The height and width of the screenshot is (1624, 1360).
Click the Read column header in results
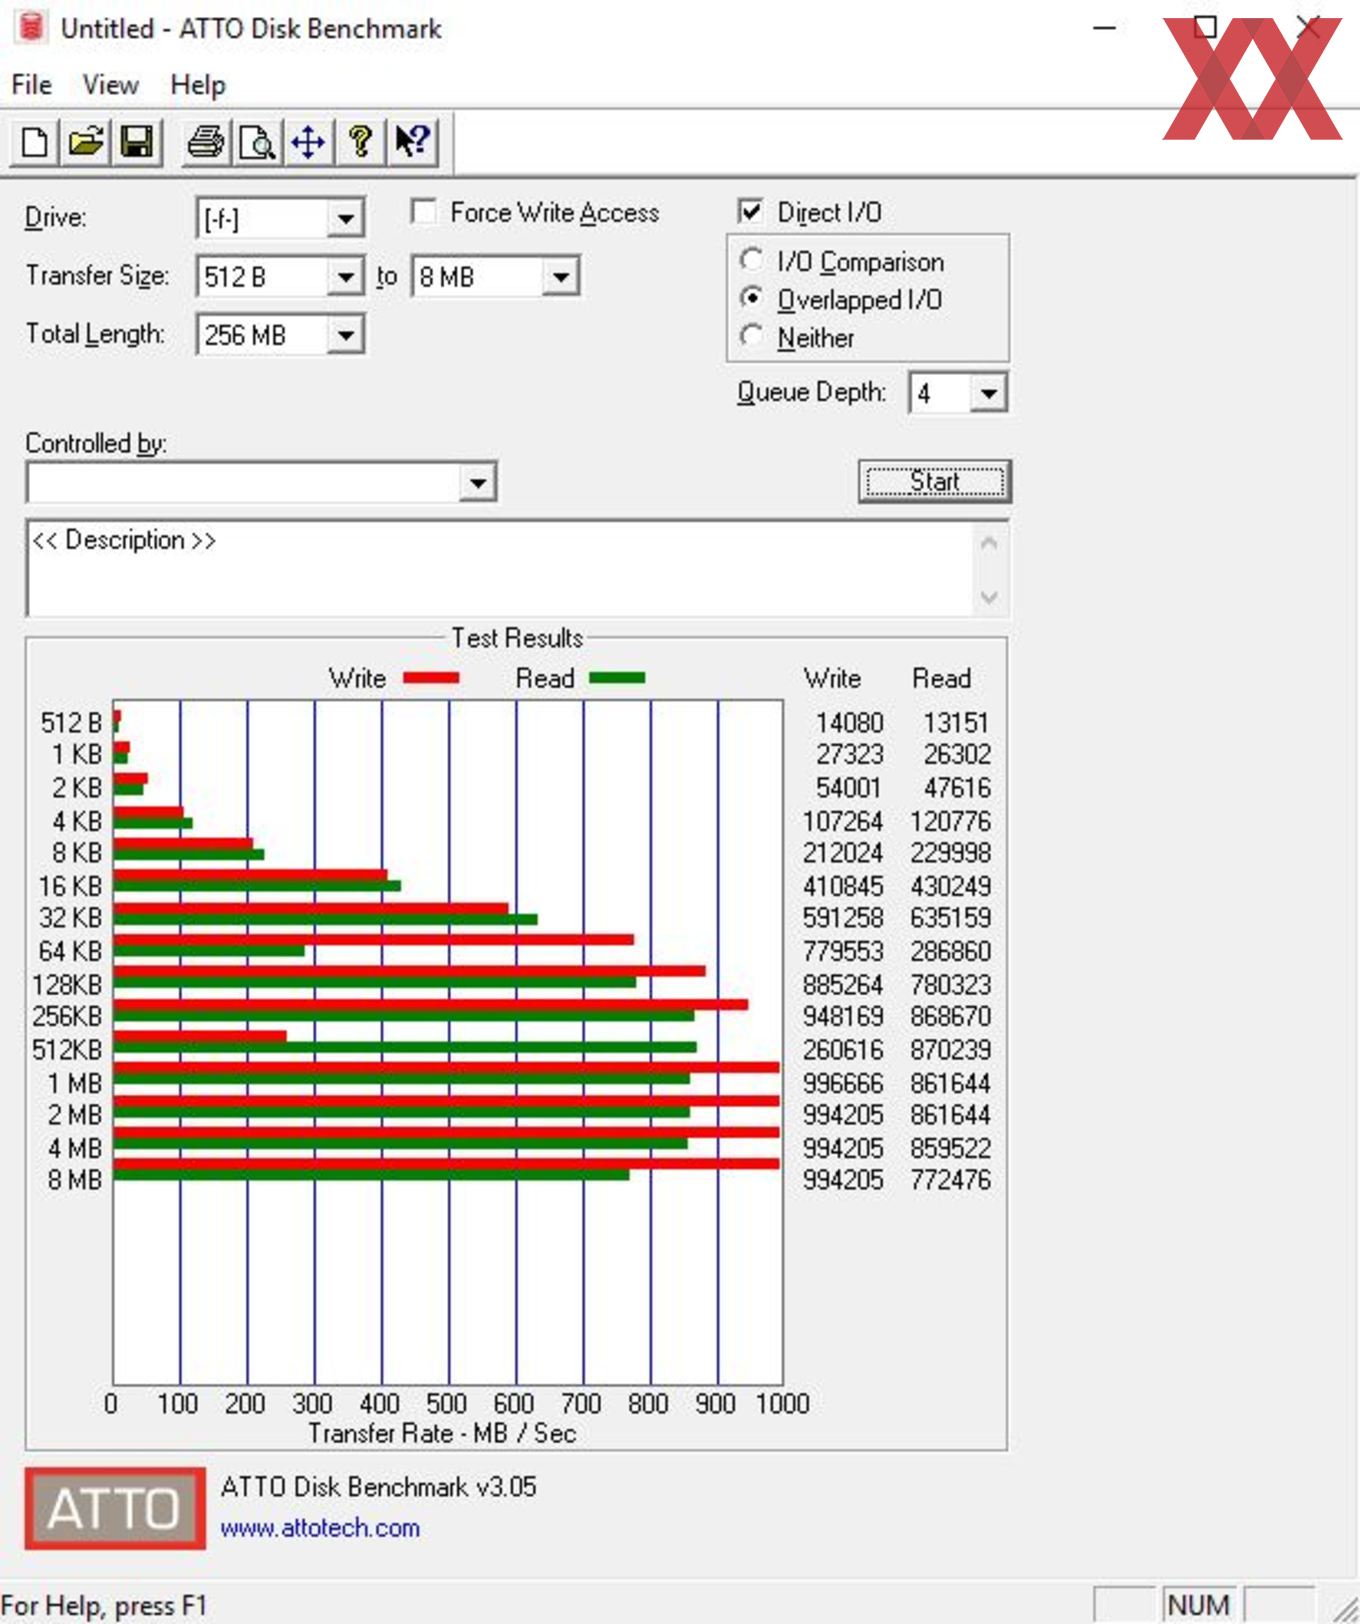click(941, 678)
